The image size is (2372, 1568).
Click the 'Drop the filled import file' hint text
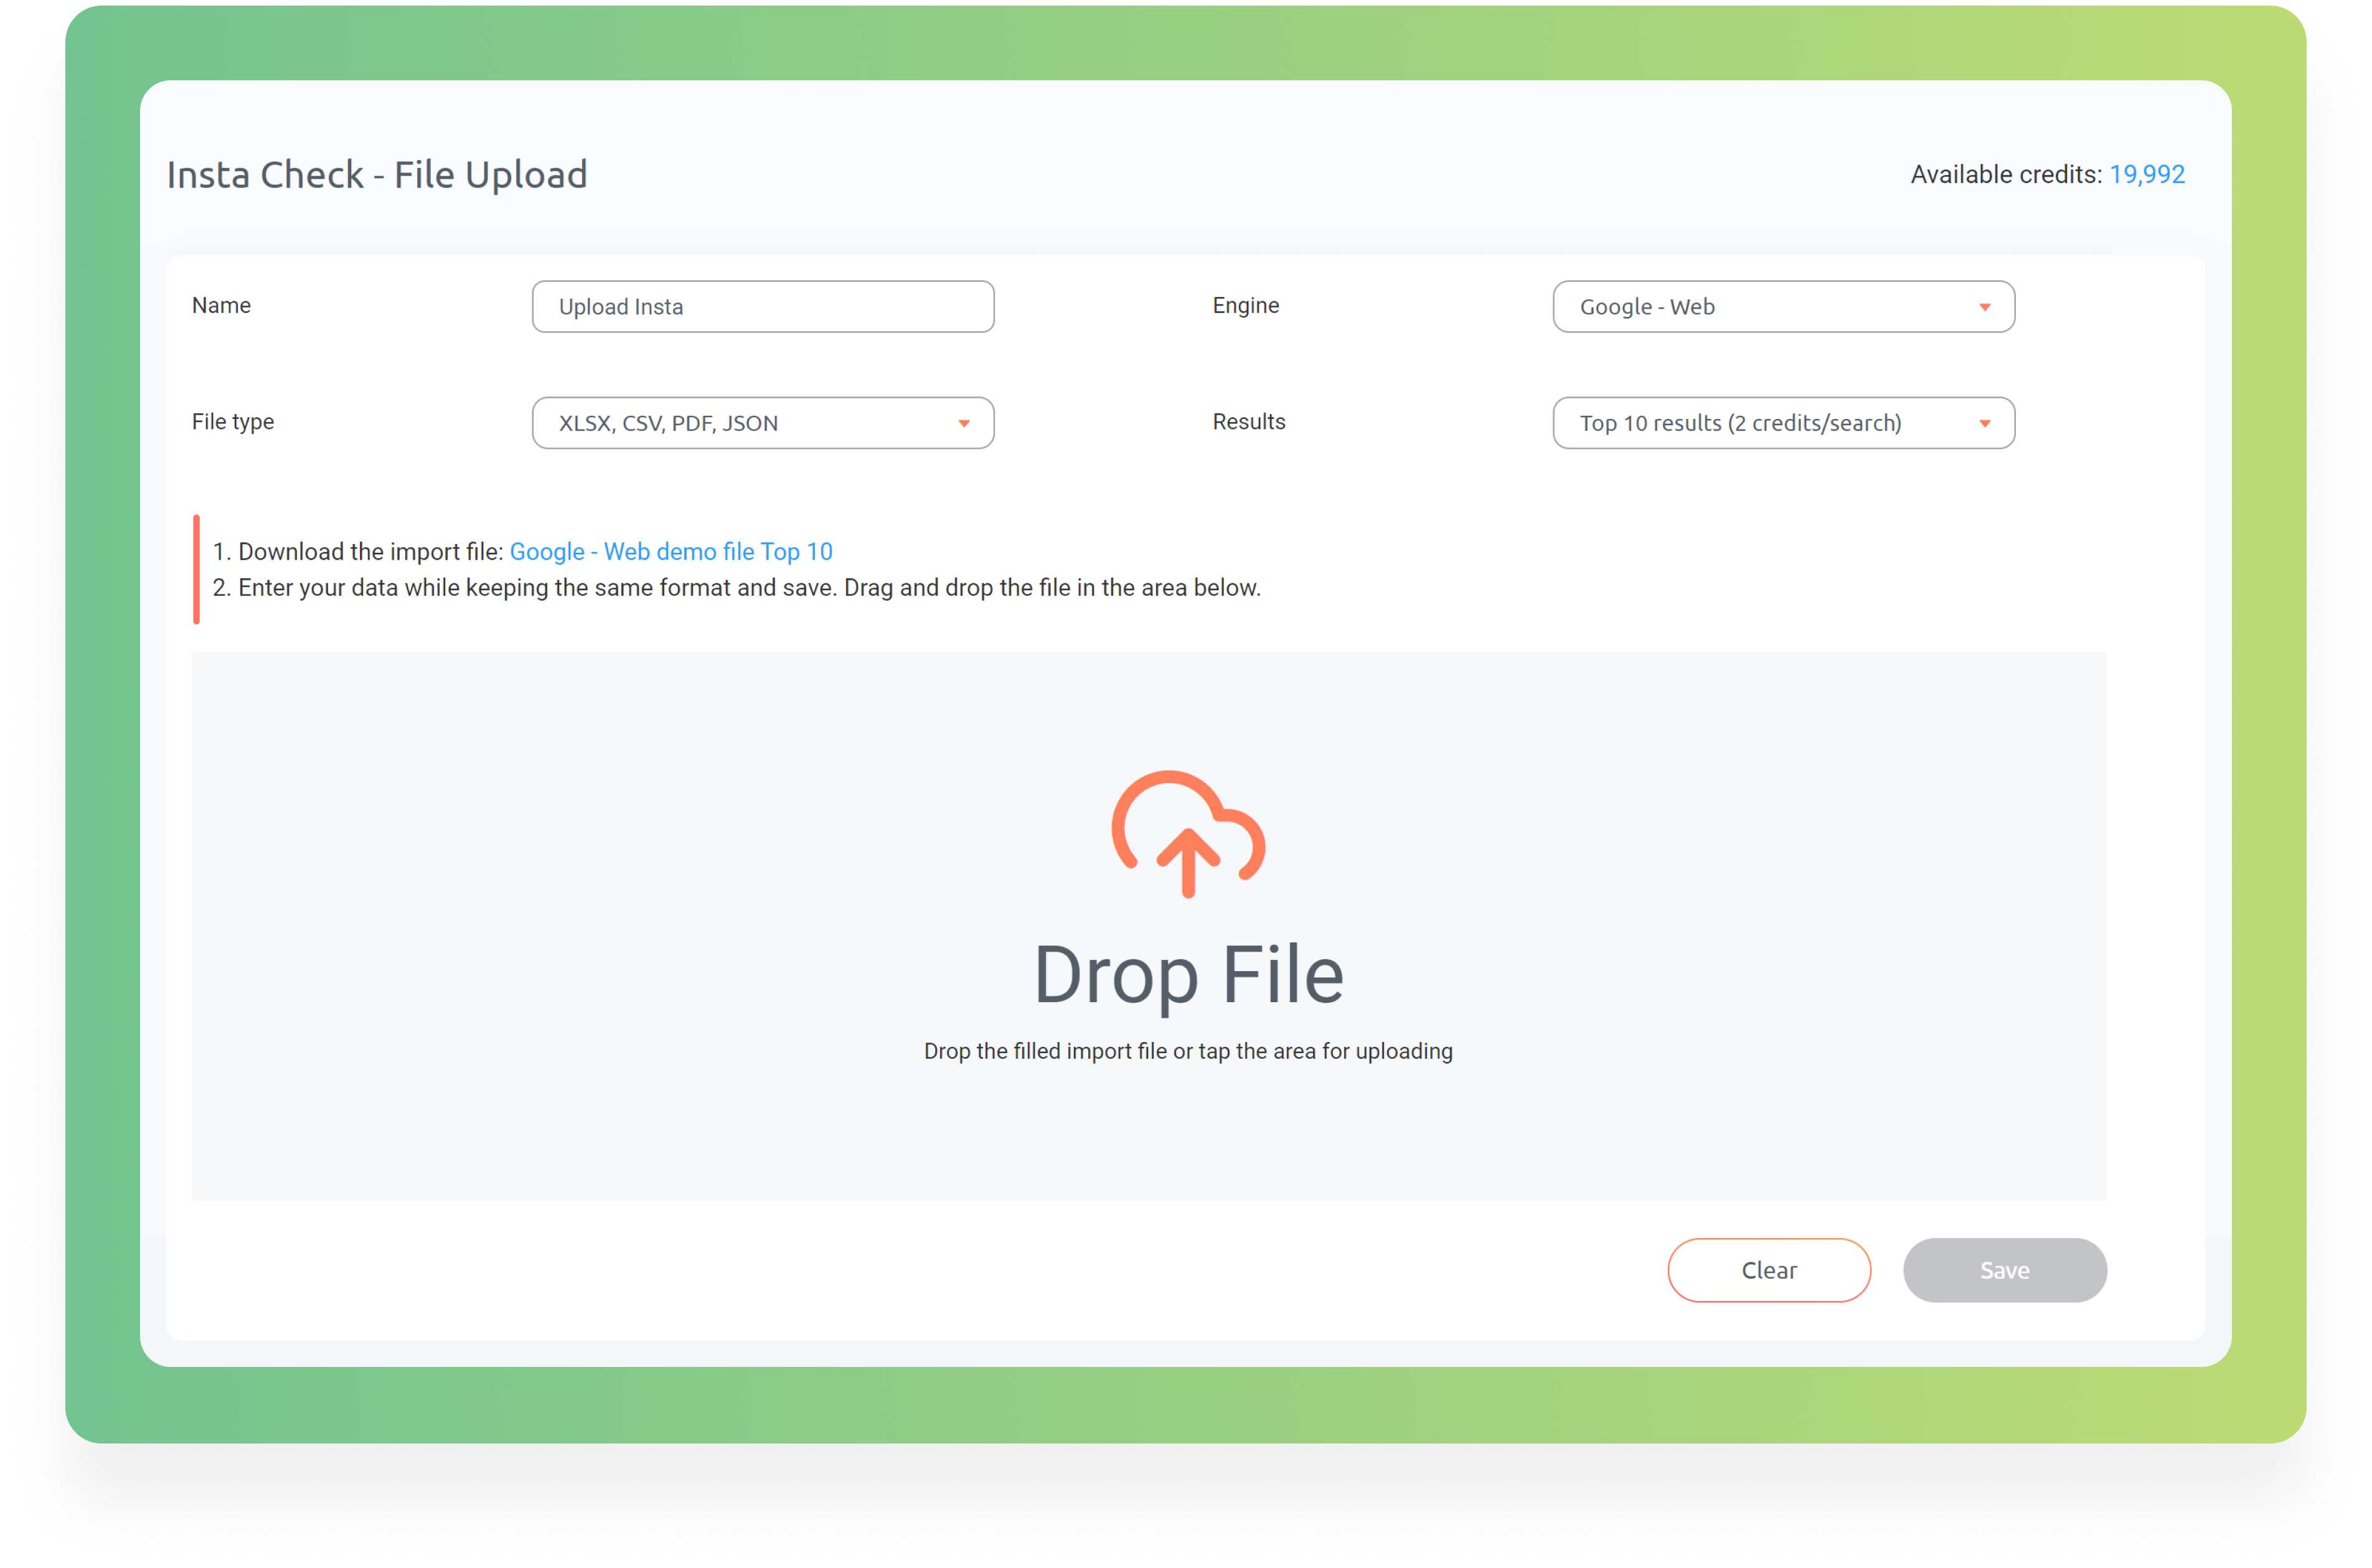[x=1188, y=1051]
